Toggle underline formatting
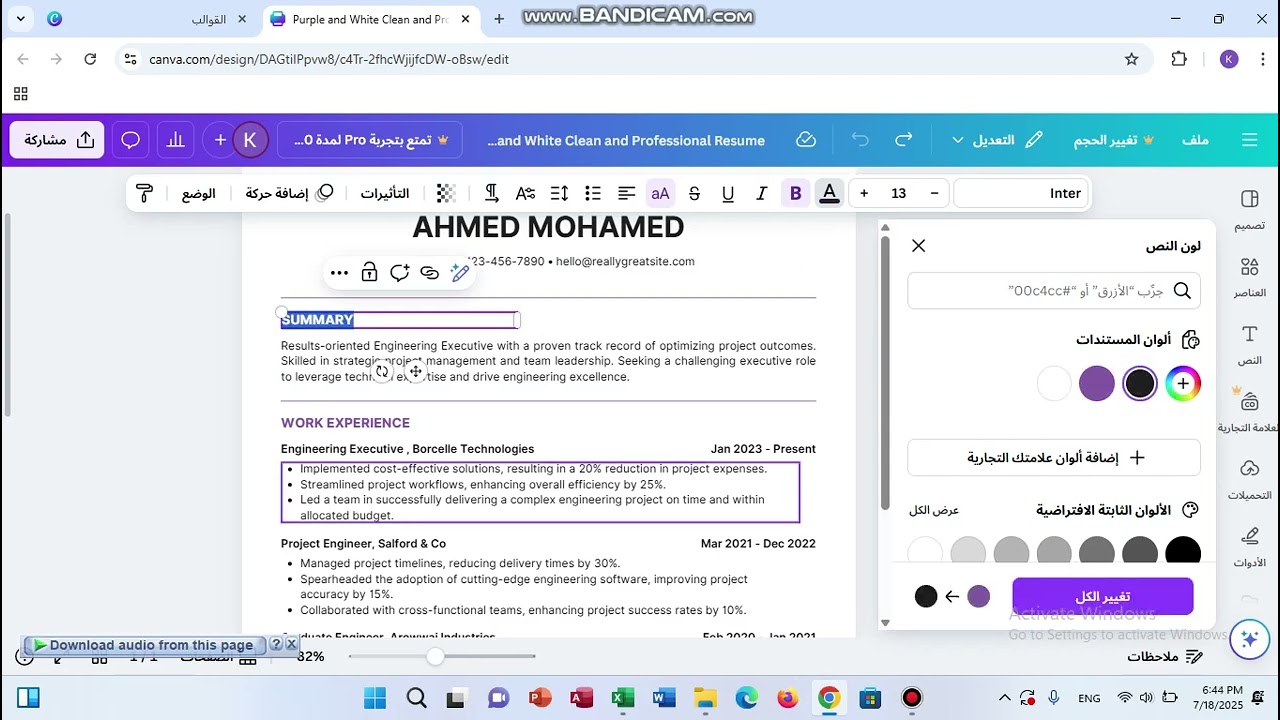 click(x=728, y=193)
